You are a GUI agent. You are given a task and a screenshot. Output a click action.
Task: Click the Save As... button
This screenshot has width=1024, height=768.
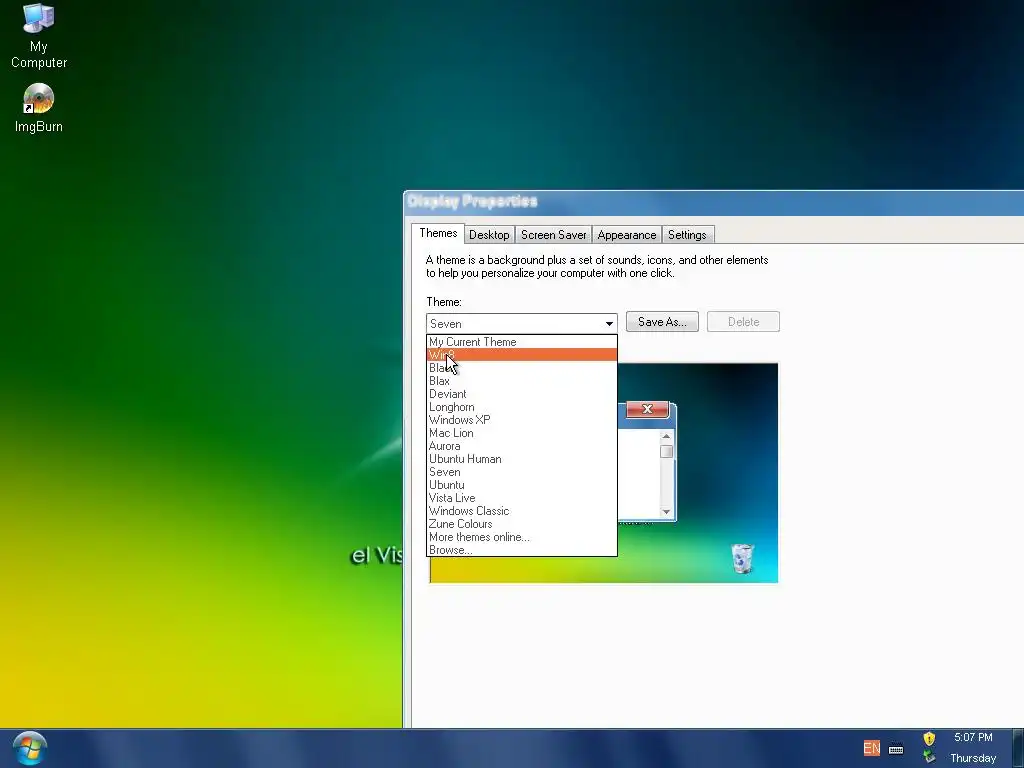(x=662, y=321)
